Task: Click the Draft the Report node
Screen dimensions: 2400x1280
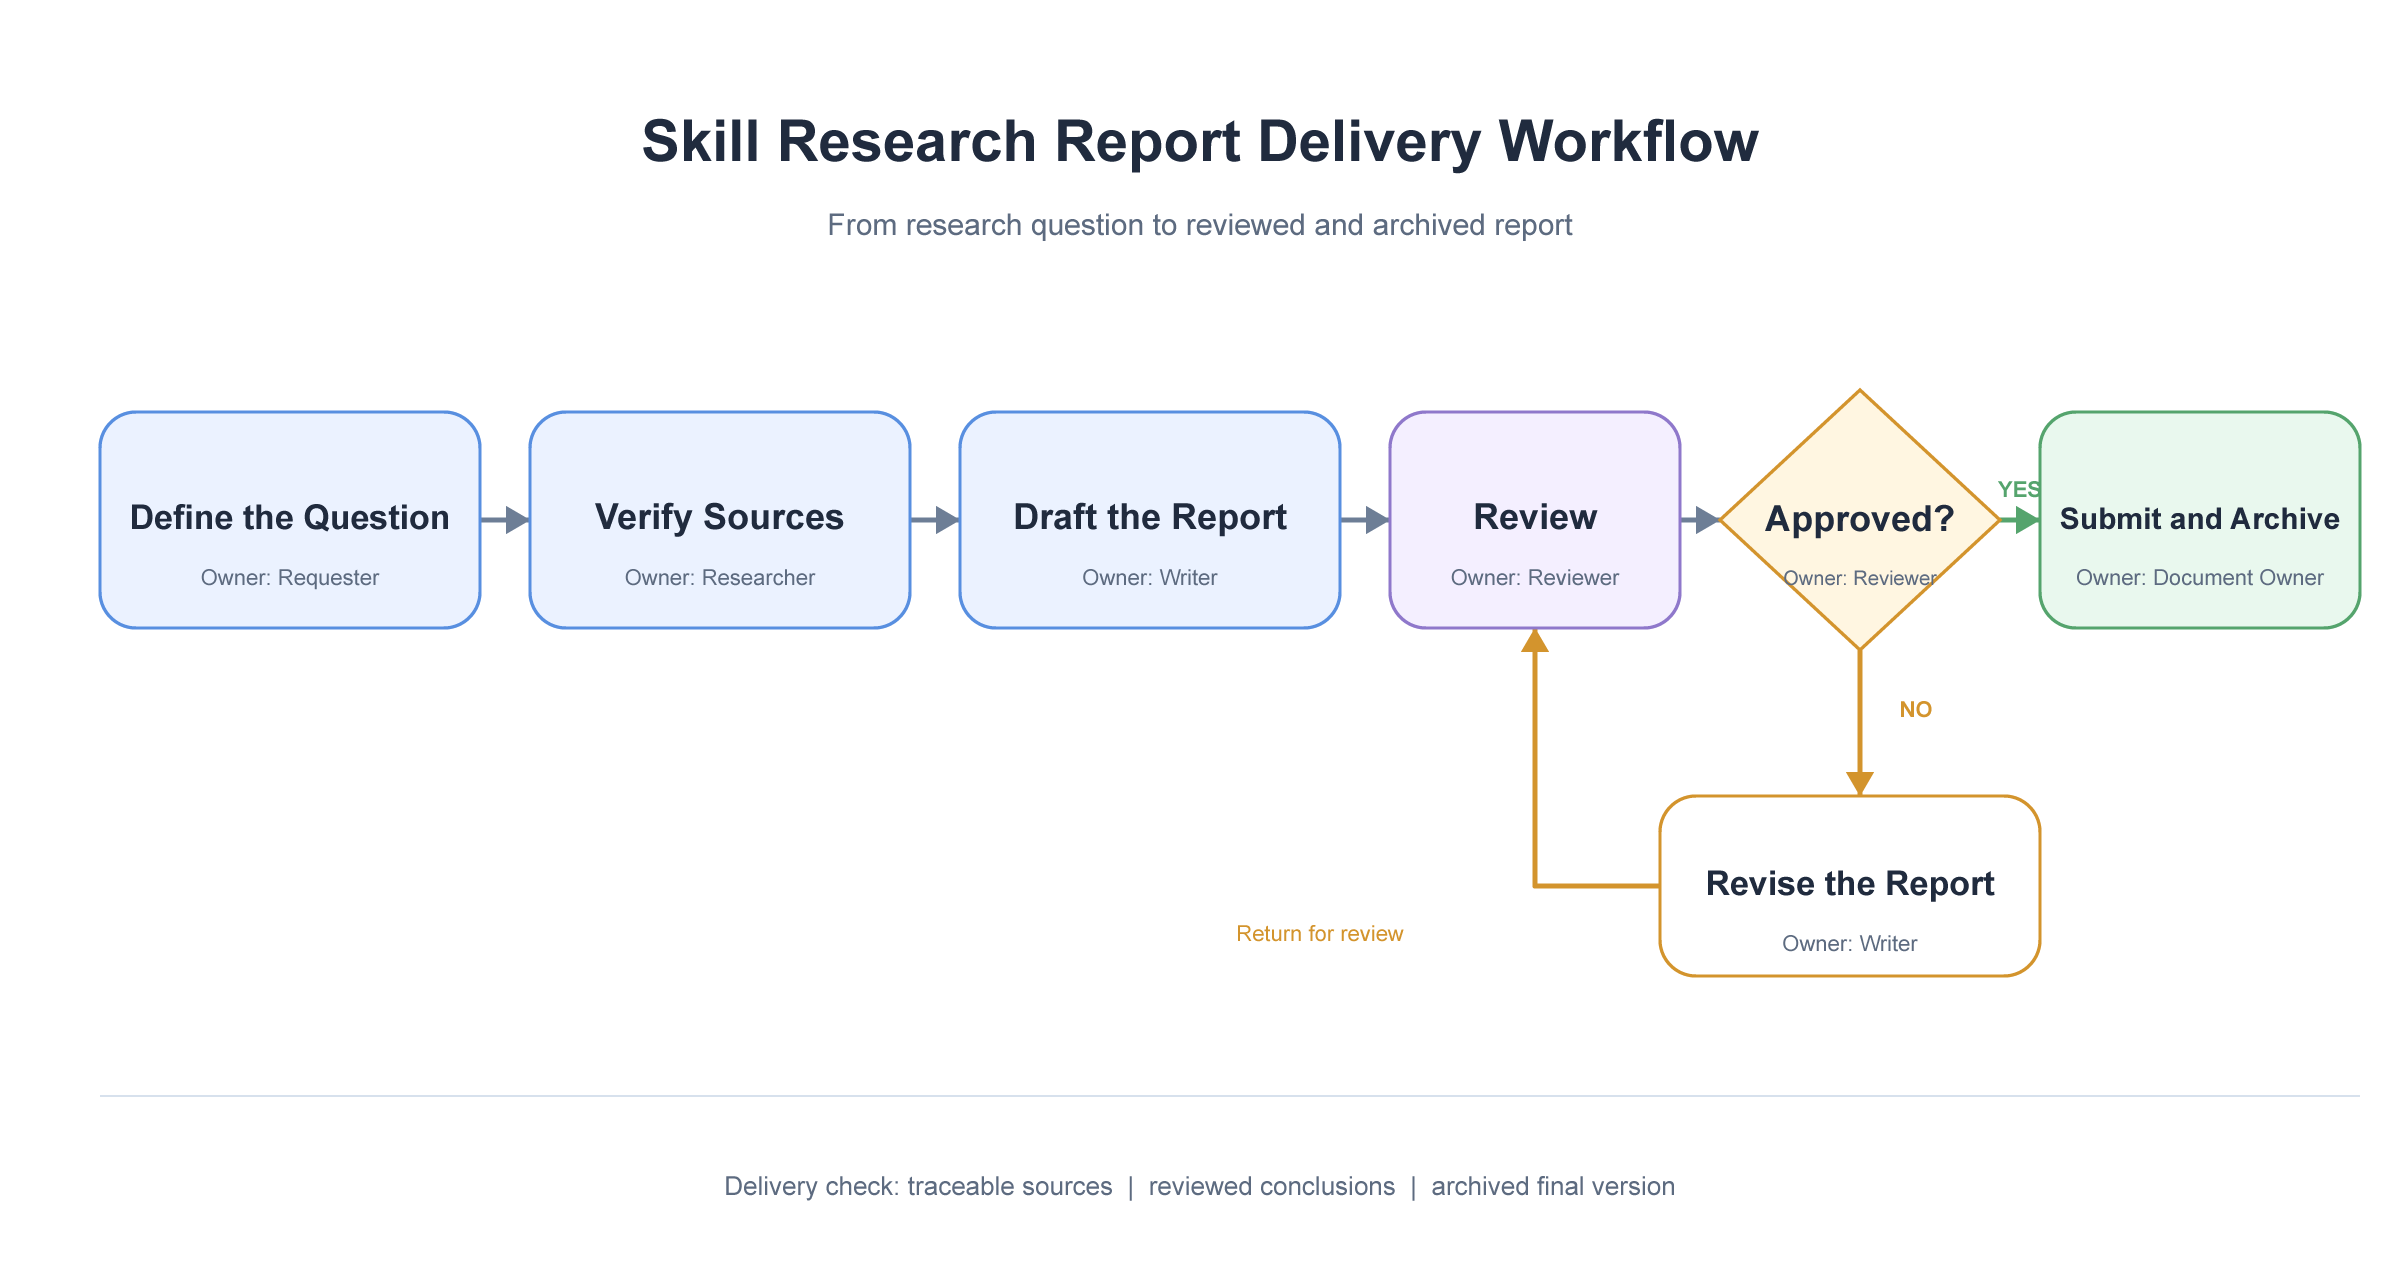Action: click(x=1150, y=520)
